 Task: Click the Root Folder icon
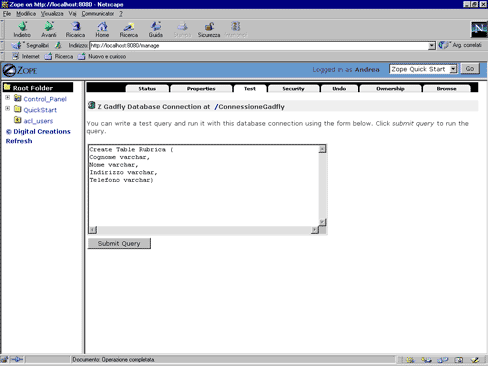point(7,87)
